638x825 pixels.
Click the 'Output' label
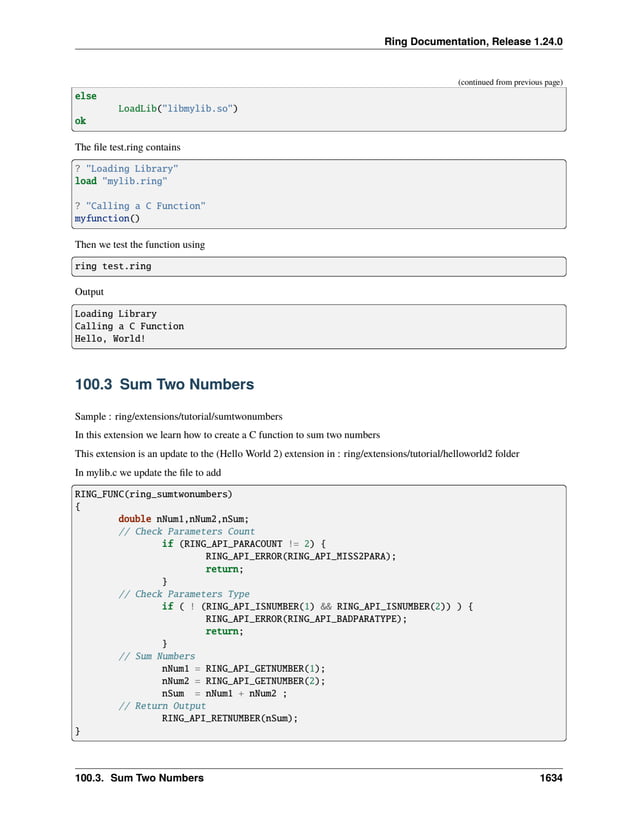[89, 292]
